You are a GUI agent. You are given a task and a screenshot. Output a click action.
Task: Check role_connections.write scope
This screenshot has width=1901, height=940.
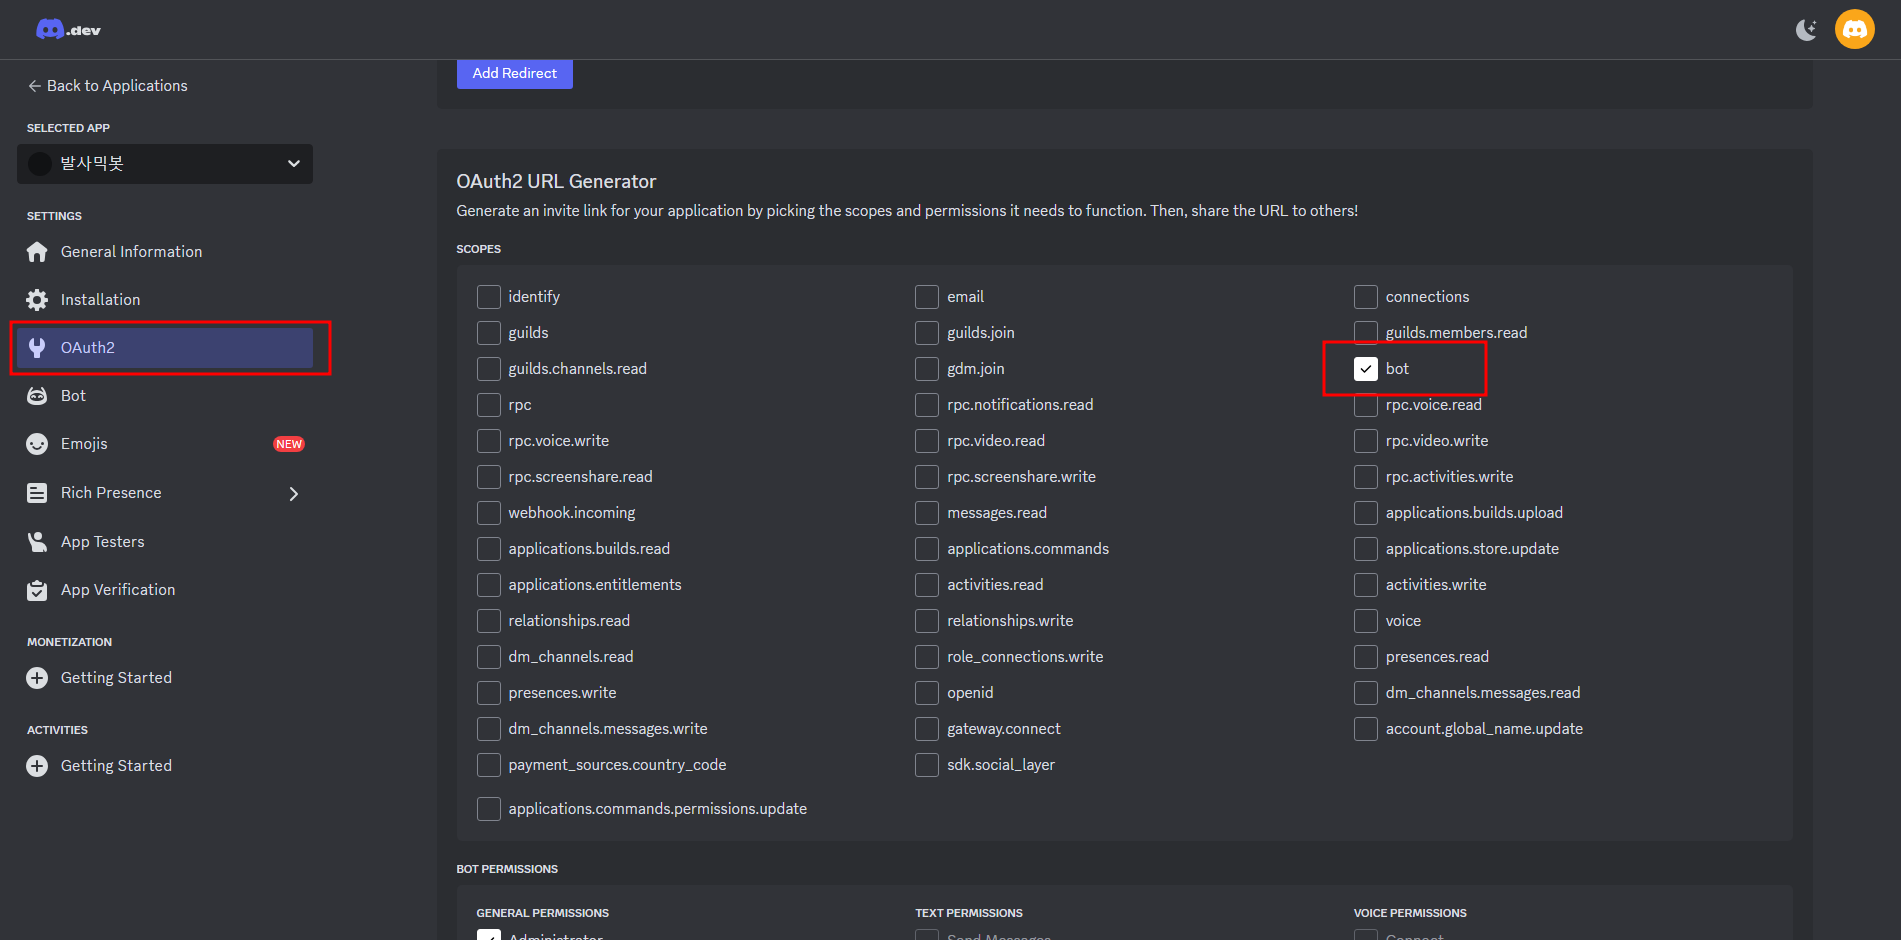[x=927, y=657]
